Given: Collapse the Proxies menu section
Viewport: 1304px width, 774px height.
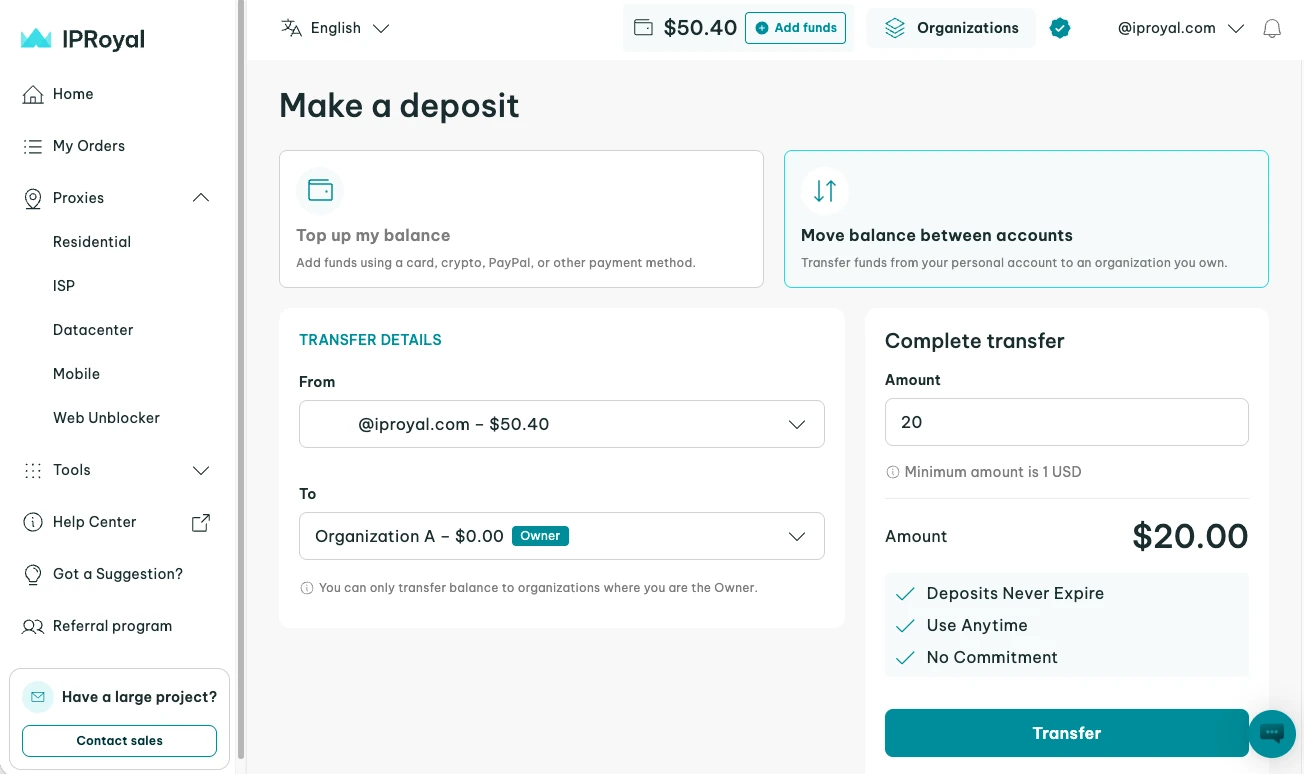Looking at the screenshot, I should pyautogui.click(x=201, y=198).
